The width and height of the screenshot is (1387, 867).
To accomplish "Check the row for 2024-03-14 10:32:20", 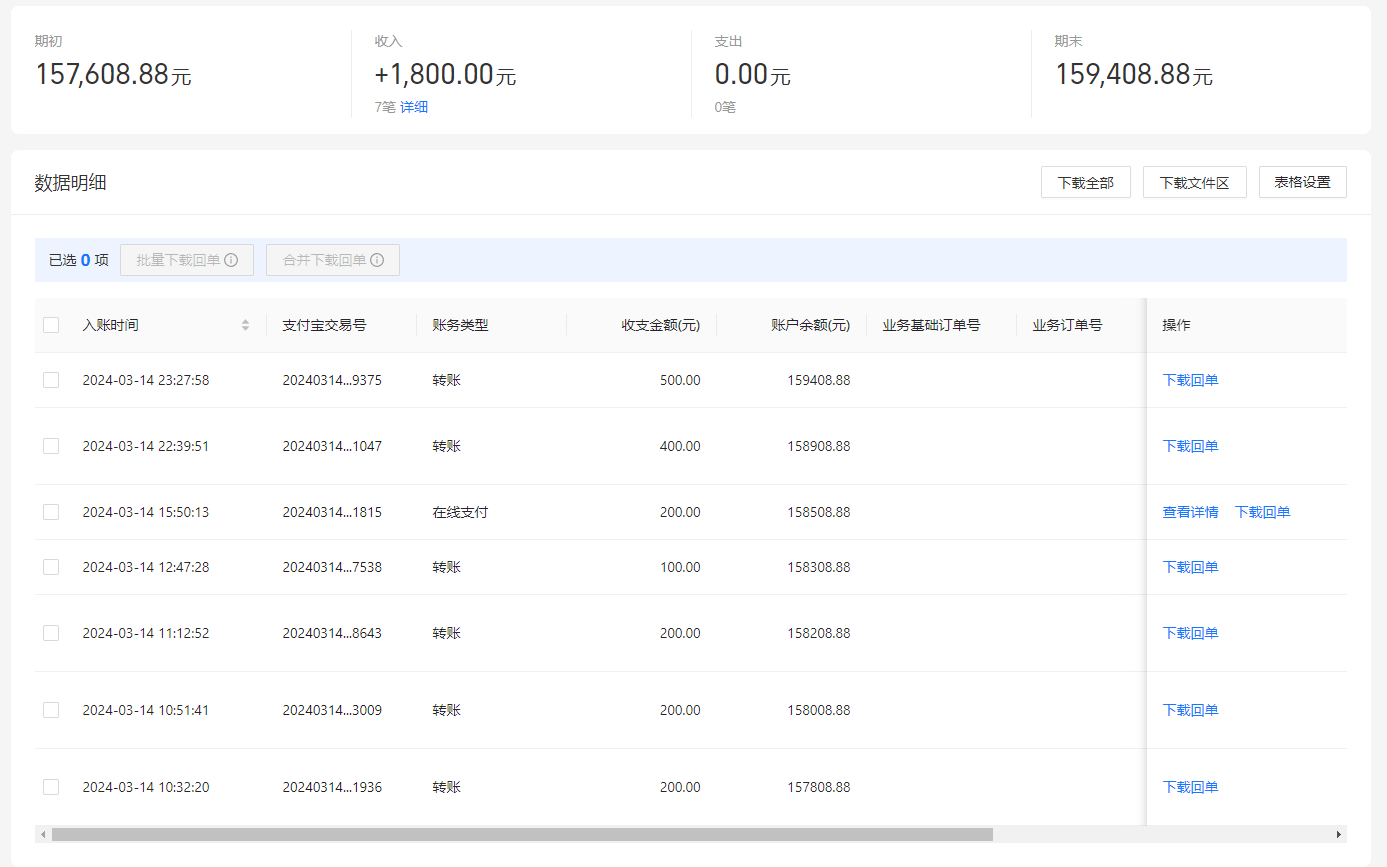I will pyautogui.click(x=51, y=787).
